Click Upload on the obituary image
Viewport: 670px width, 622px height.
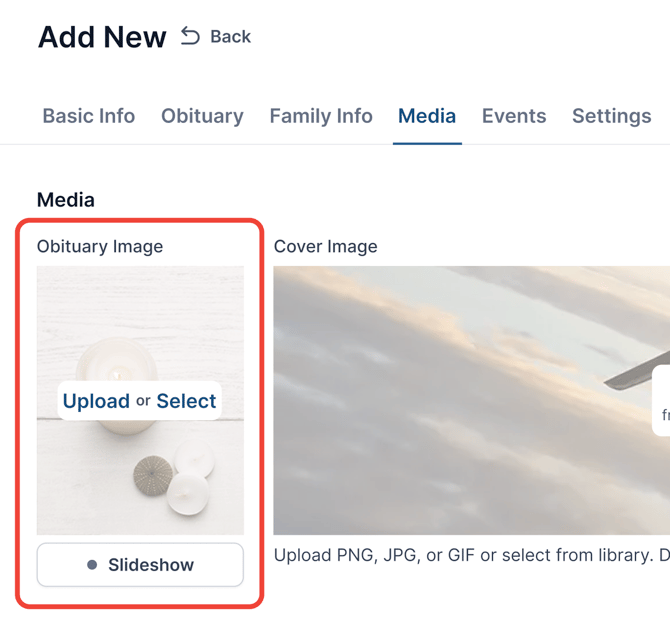click(96, 401)
